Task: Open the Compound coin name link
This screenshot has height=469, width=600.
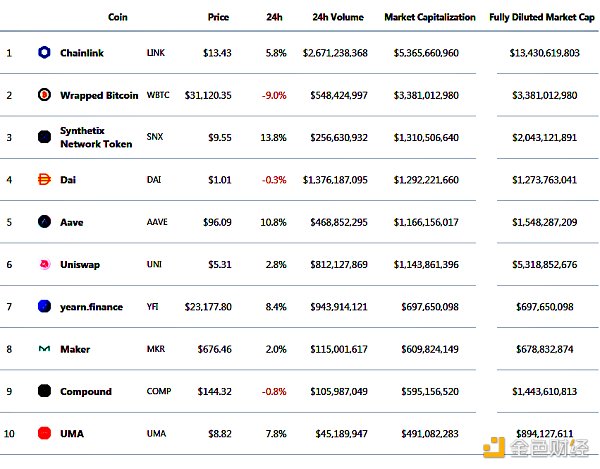Action: point(86,391)
